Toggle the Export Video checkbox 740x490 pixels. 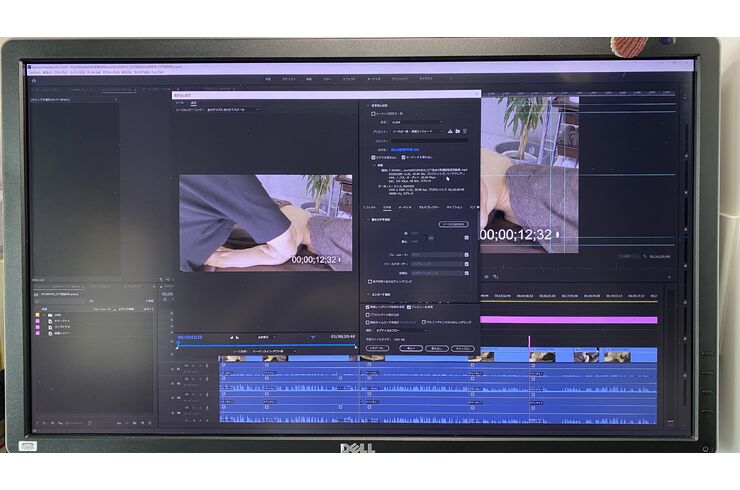pyautogui.click(x=373, y=157)
